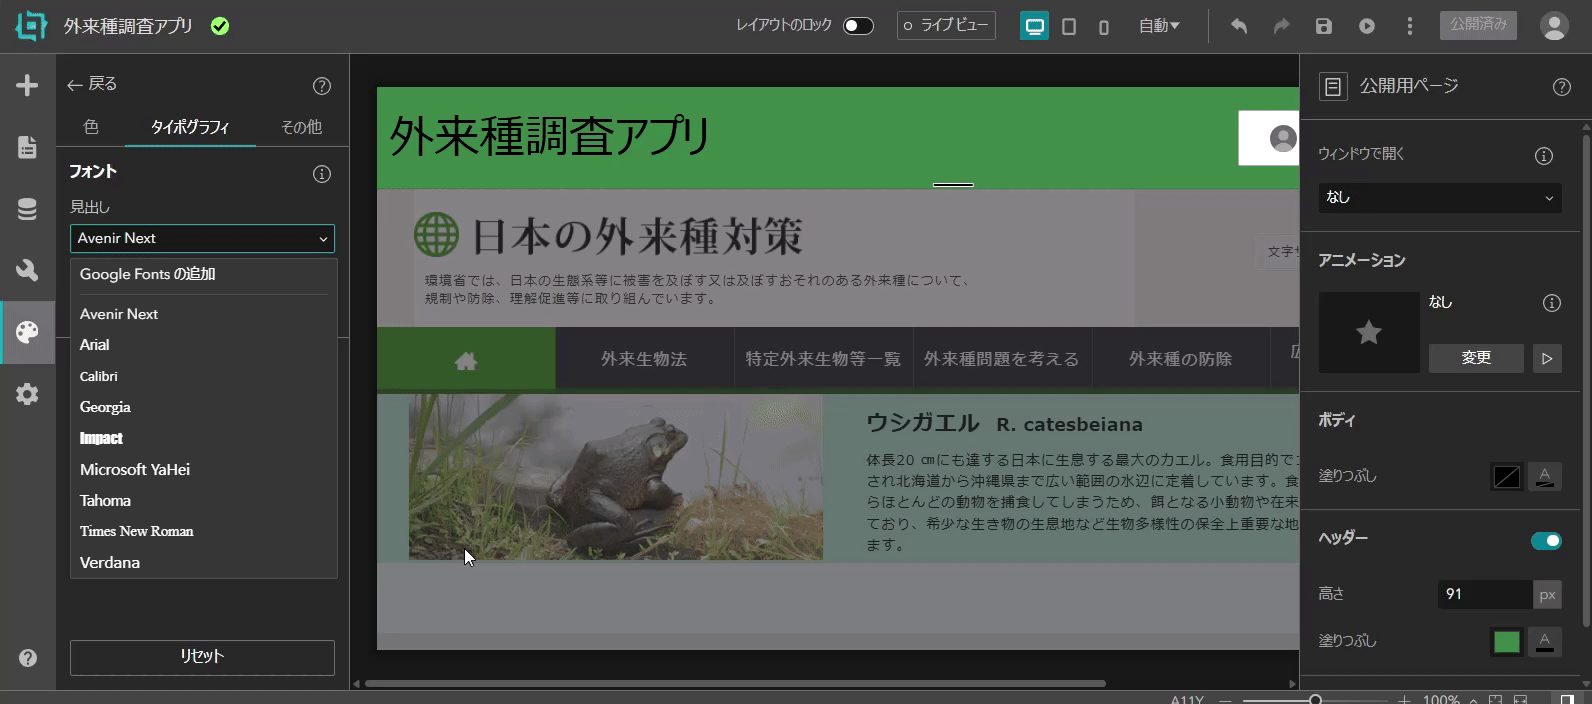Open the green header fill color swatch
The image size is (1592, 704).
click(x=1506, y=642)
